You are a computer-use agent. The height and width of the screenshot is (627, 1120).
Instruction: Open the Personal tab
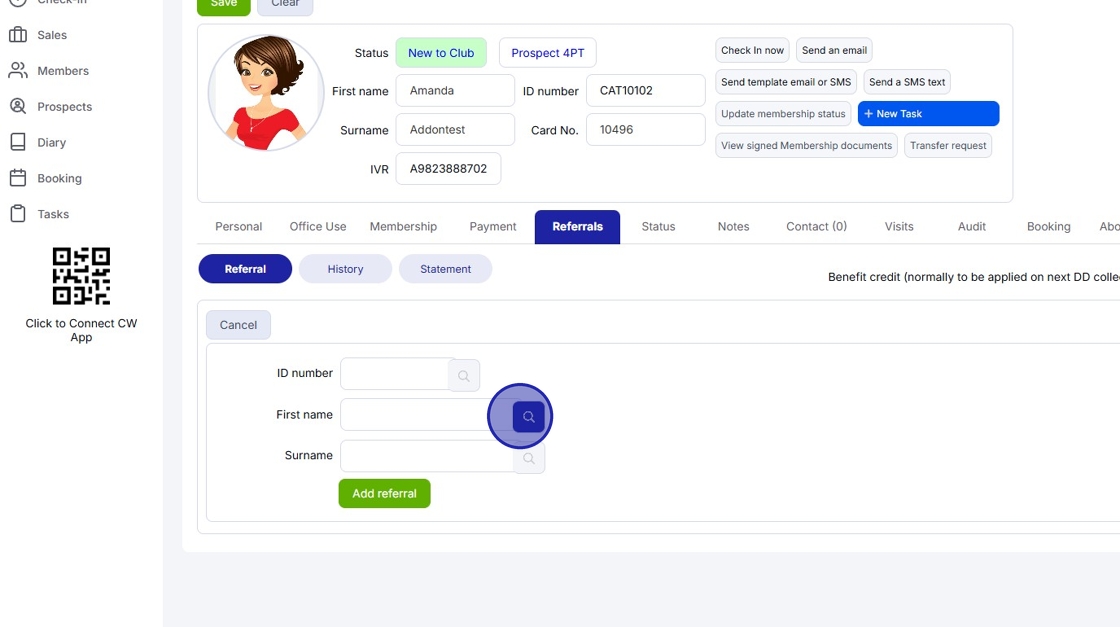(x=239, y=226)
